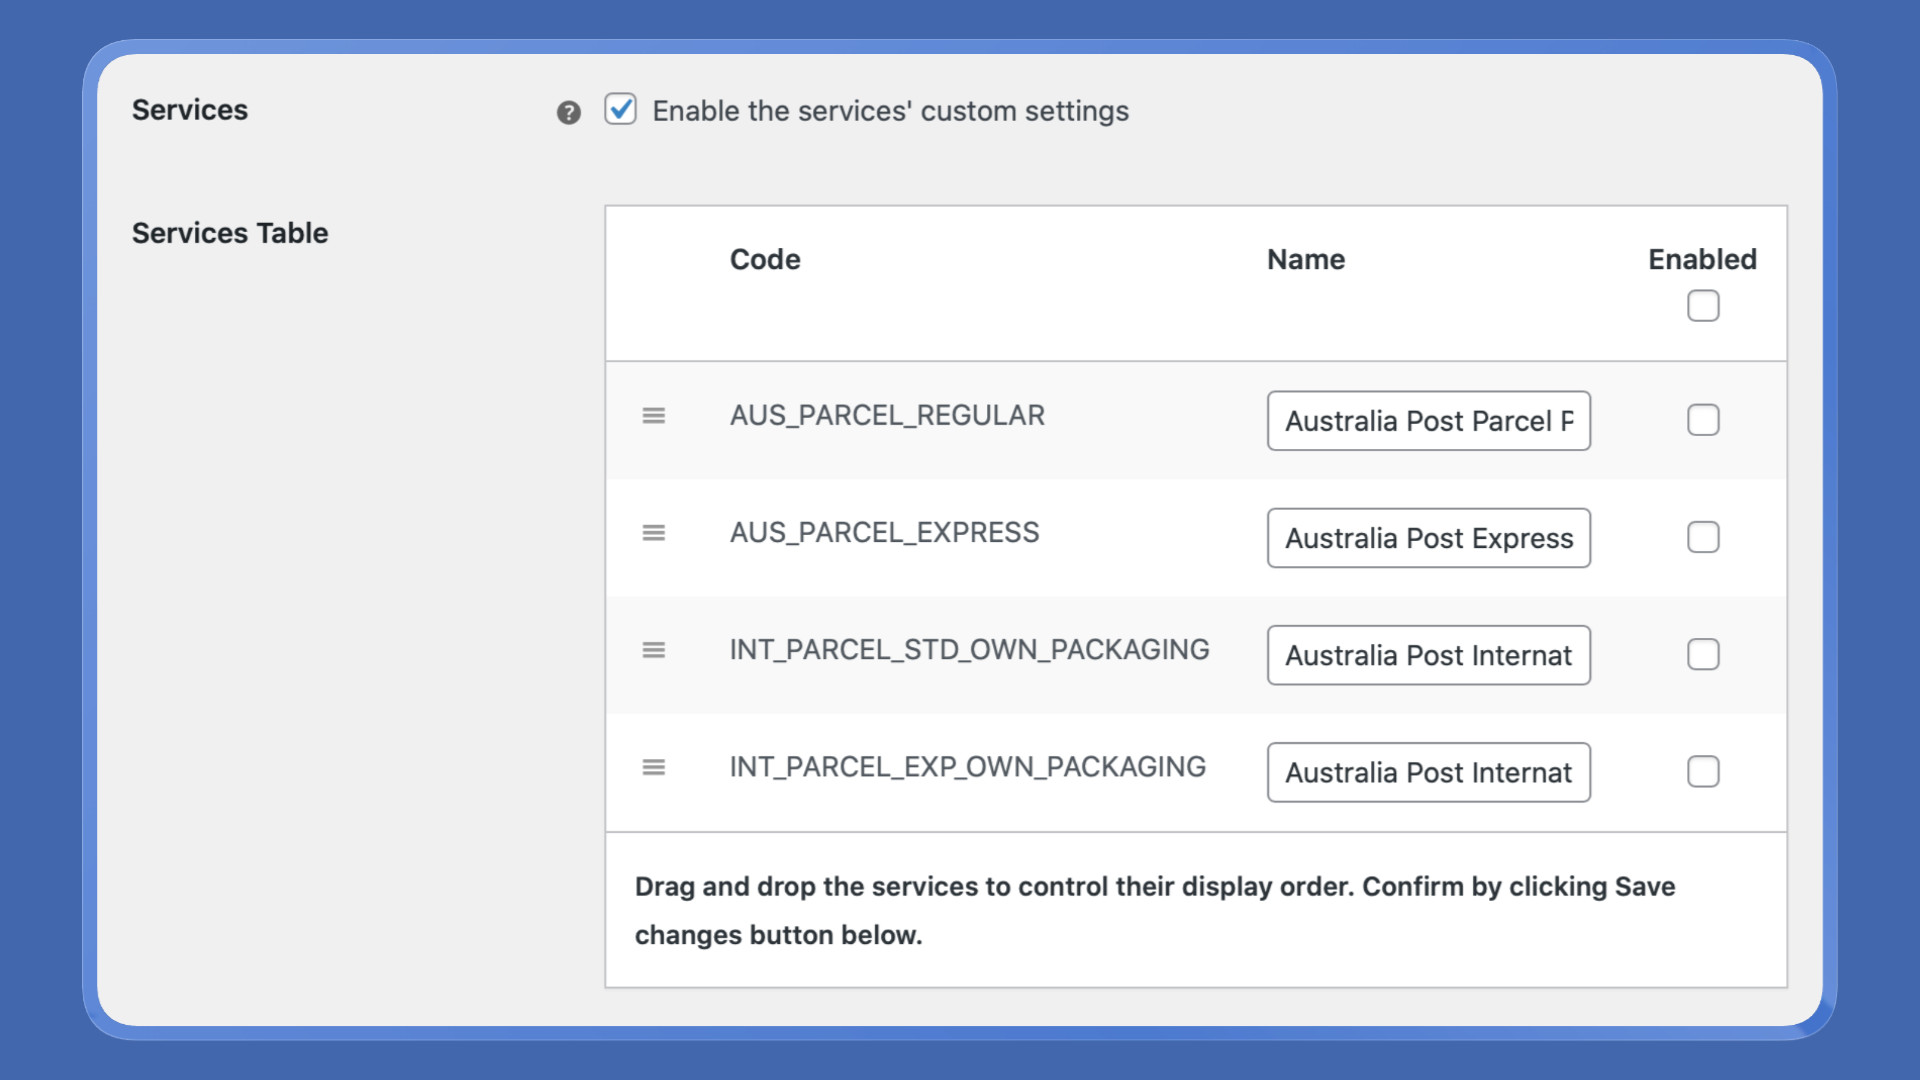
Task: Click the Enabled column header text
Action: (1702, 259)
